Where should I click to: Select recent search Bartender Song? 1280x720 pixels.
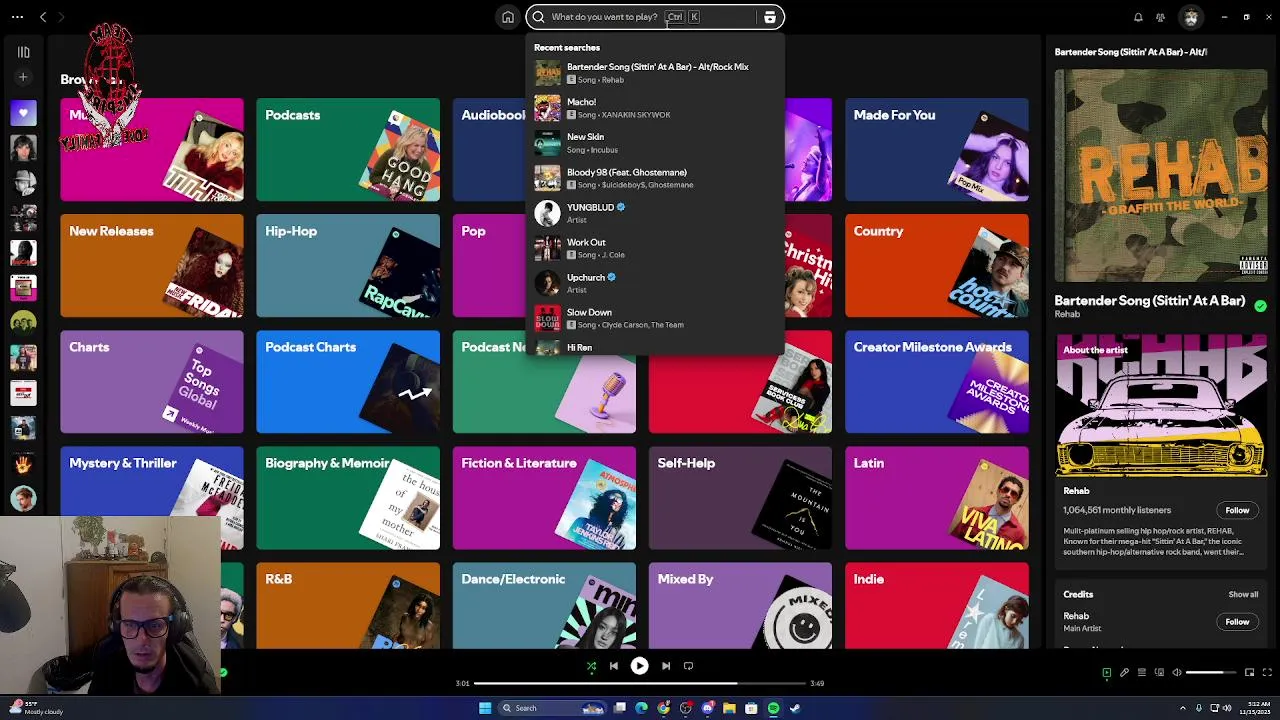point(655,73)
